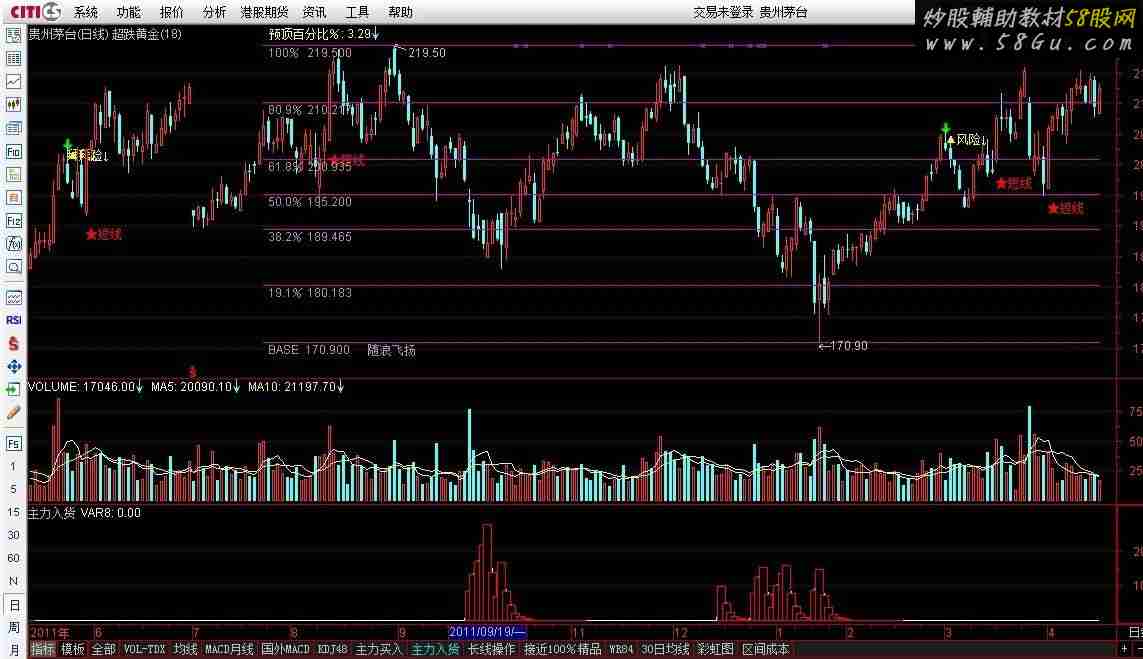Screen dimensions: 1143x659
Task: Click the f(x) formula icon
Action: (x=14, y=243)
